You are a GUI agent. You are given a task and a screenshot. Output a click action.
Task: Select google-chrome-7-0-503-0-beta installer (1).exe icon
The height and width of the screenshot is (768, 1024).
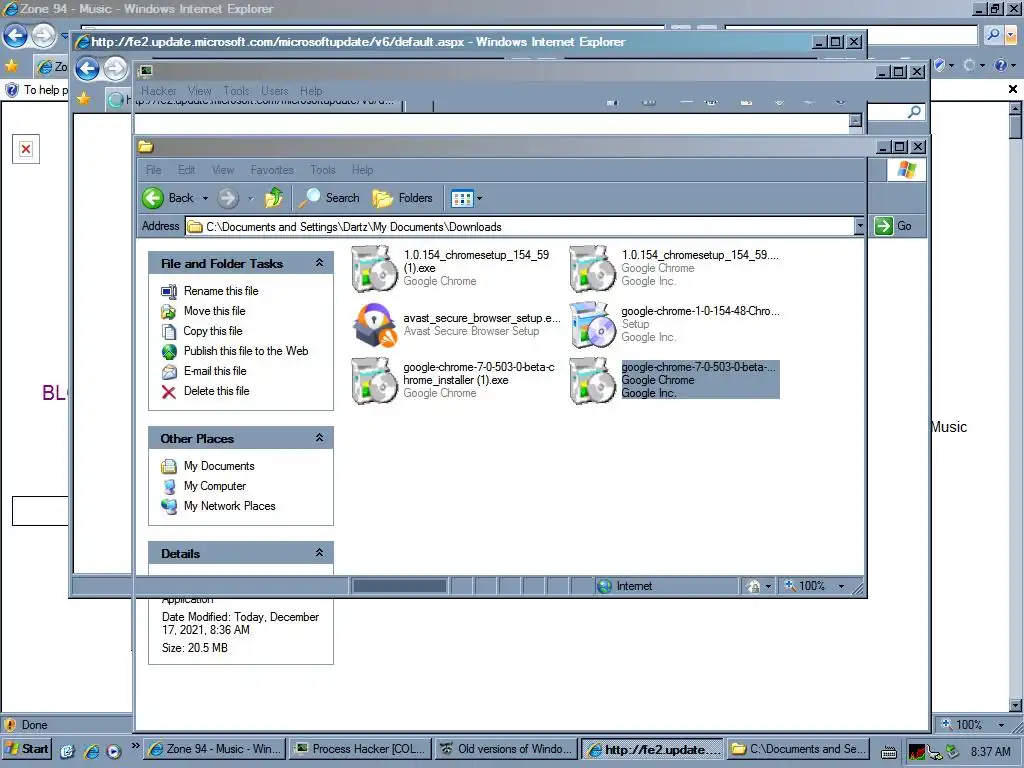pyautogui.click(x=374, y=380)
